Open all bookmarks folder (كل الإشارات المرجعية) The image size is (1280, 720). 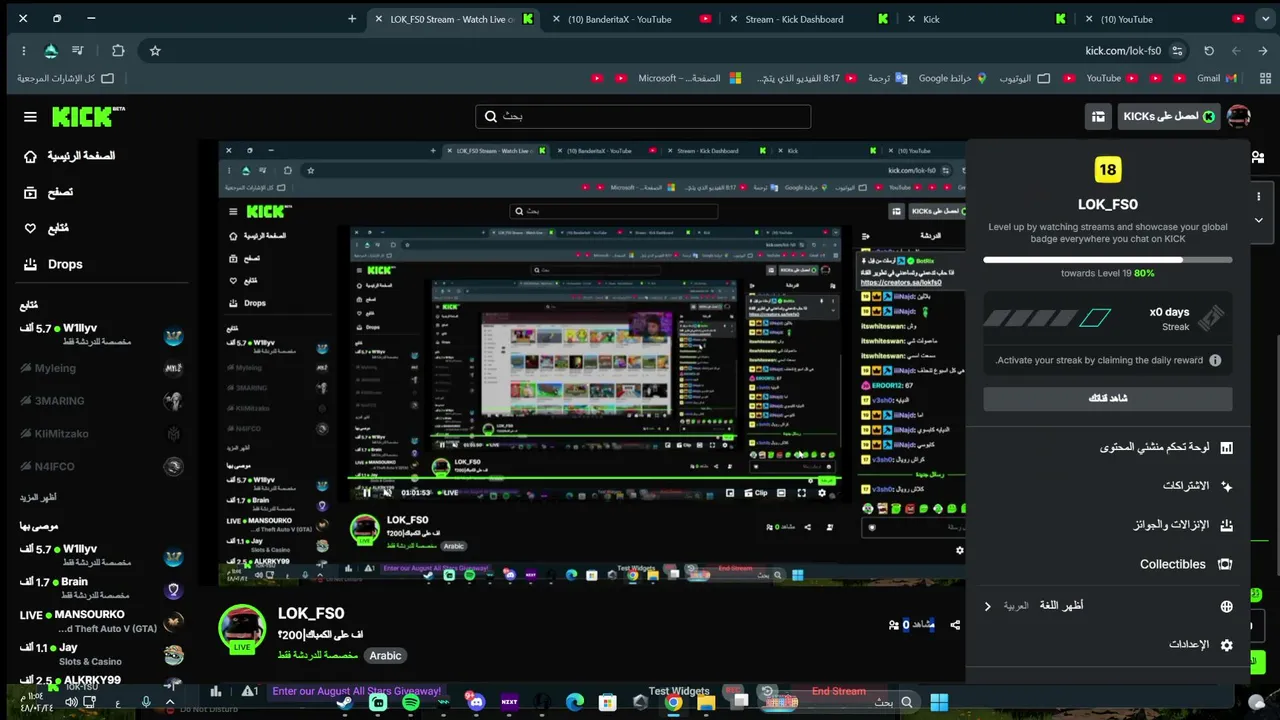[65, 78]
